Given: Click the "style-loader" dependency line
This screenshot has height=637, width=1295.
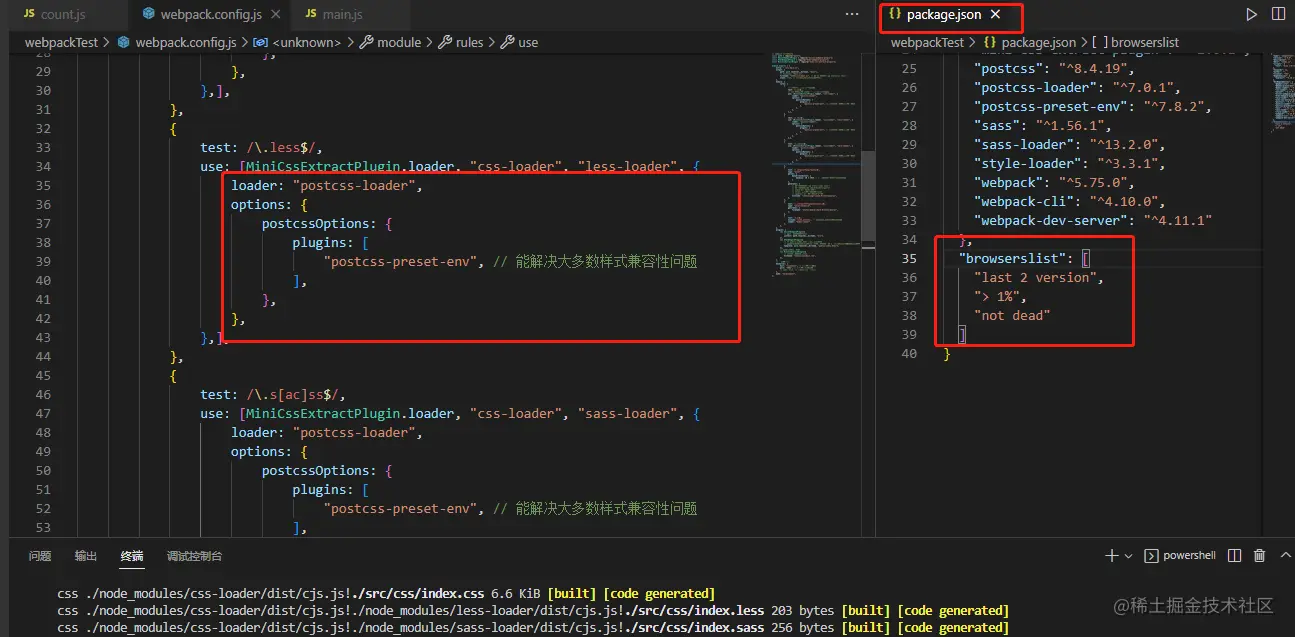Looking at the screenshot, I should pos(1069,163).
